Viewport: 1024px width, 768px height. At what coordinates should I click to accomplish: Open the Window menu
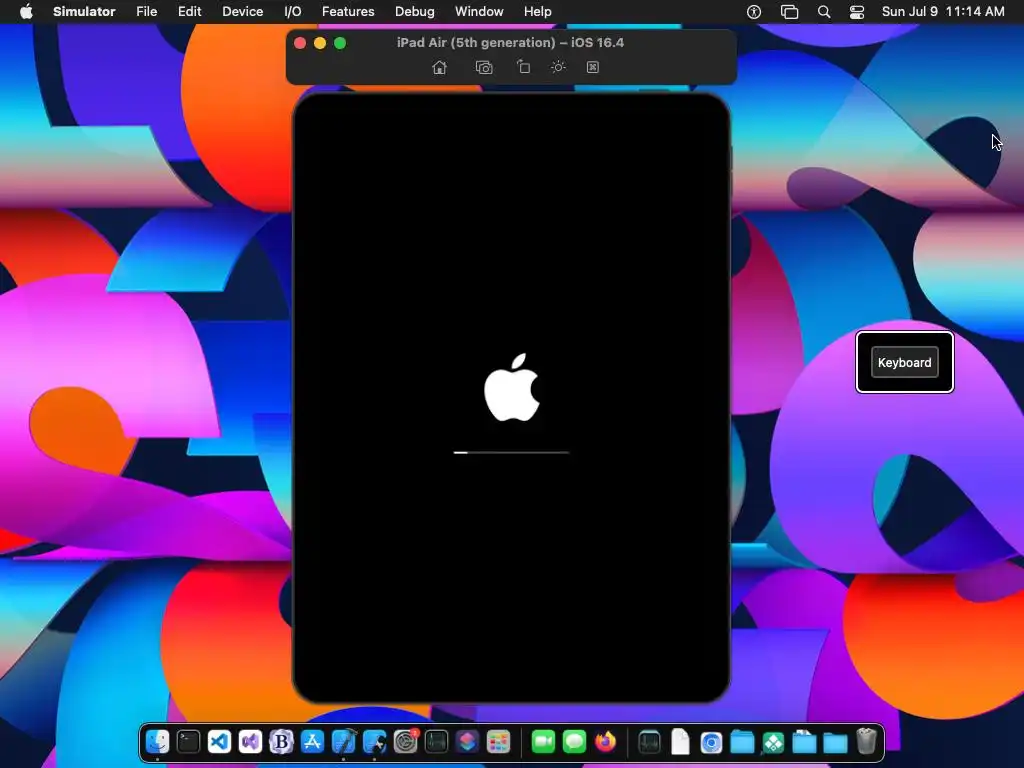click(479, 12)
